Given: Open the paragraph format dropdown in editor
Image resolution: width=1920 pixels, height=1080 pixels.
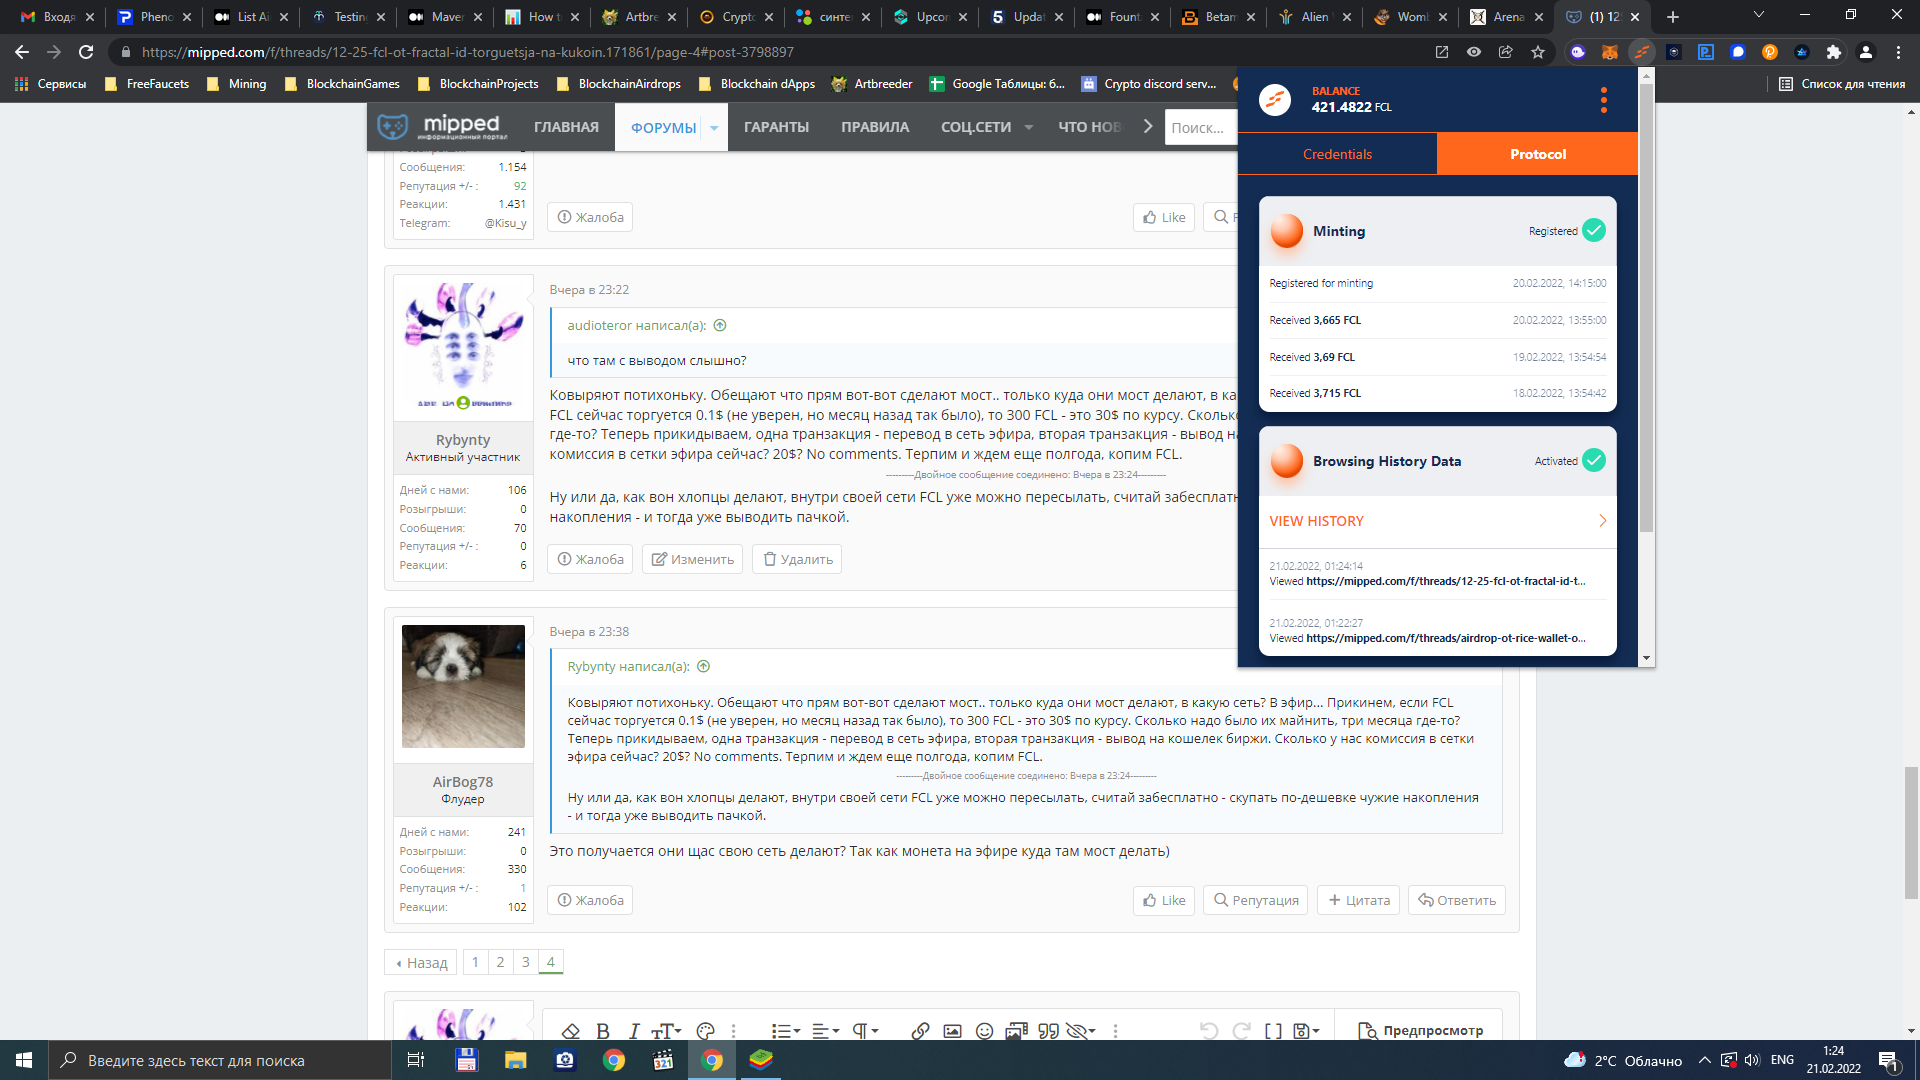Looking at the screenshot, I should tap(865, 1031).
